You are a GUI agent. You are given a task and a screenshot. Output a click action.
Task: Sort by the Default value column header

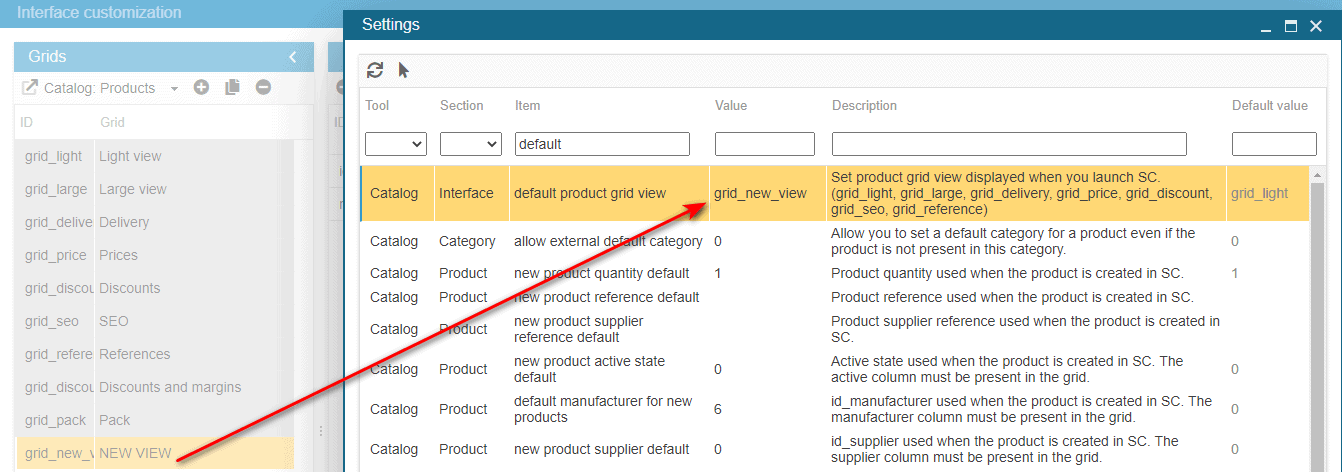tap(1269, 105)
